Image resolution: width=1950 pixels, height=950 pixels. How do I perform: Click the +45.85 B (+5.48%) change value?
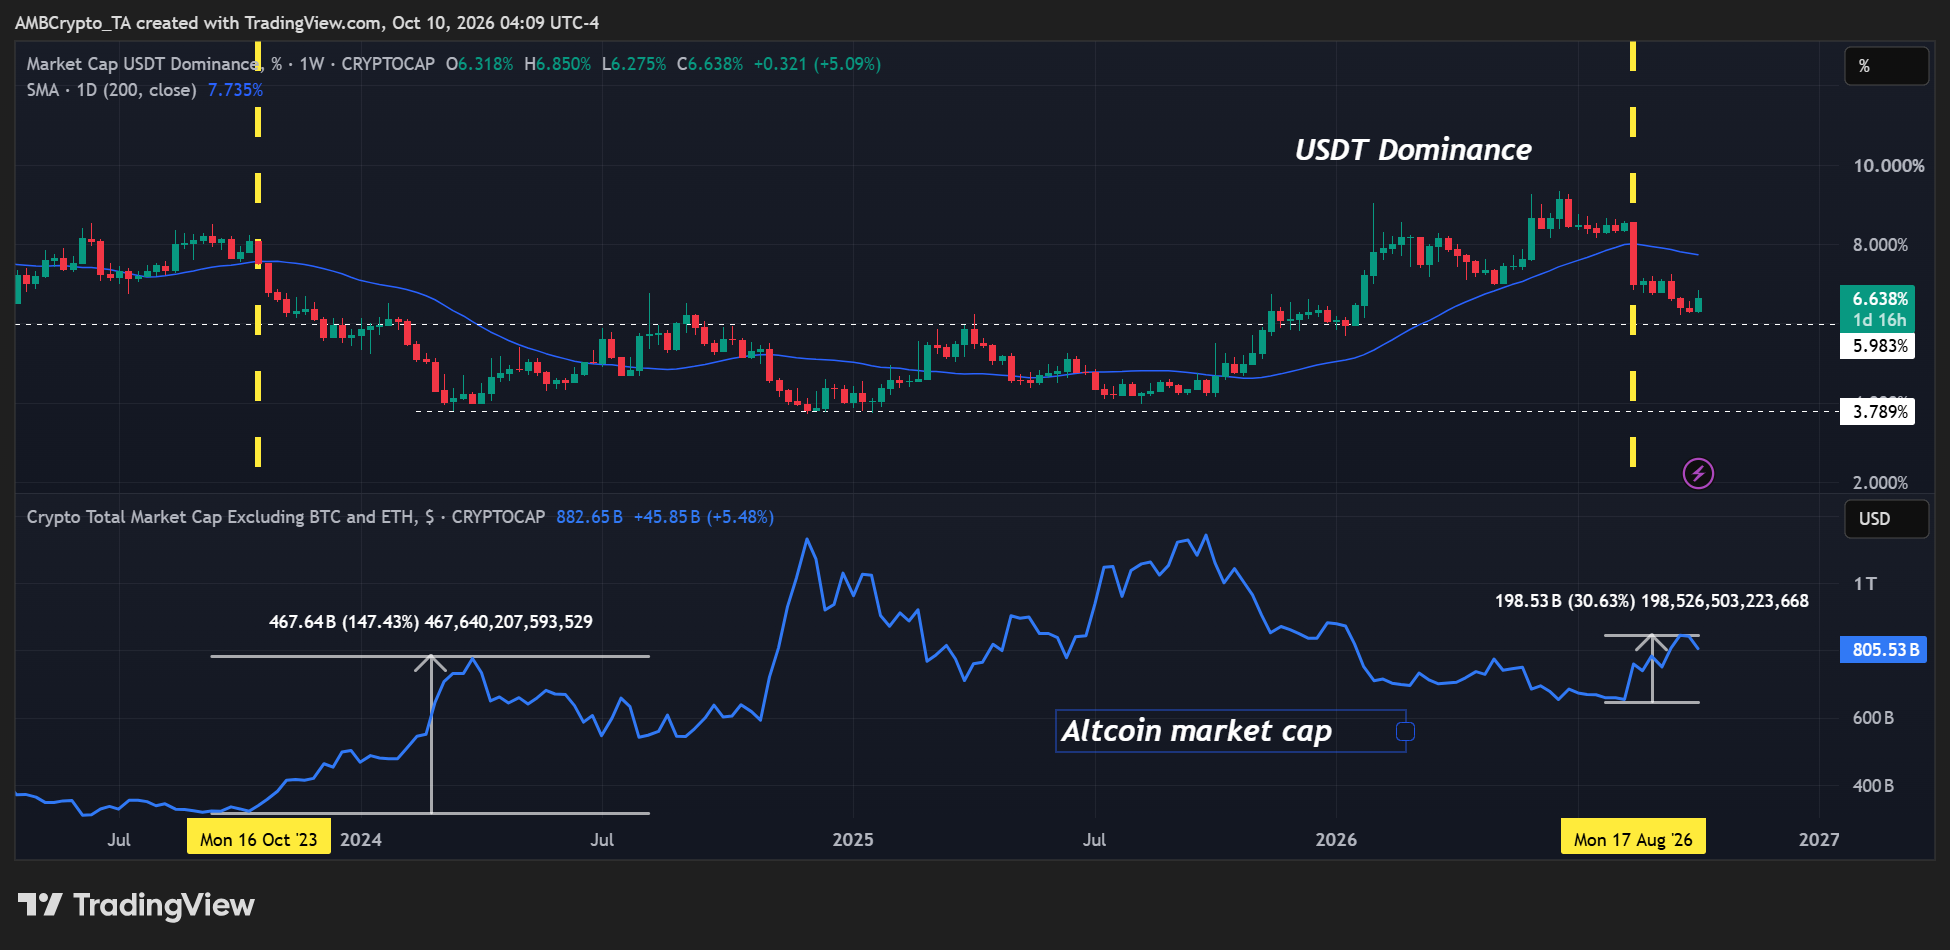click(x=704, y=517)
